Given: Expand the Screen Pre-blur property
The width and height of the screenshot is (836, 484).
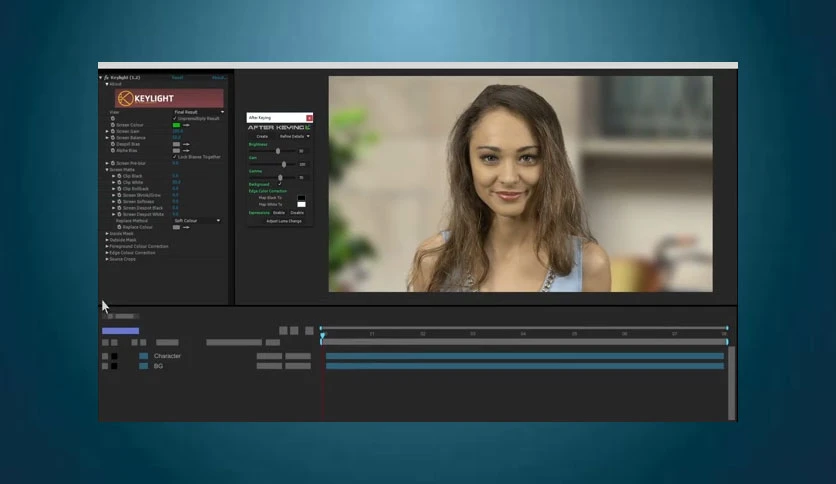Looking at the screenshot, I should pyautogui.click(x=107, y=163).
